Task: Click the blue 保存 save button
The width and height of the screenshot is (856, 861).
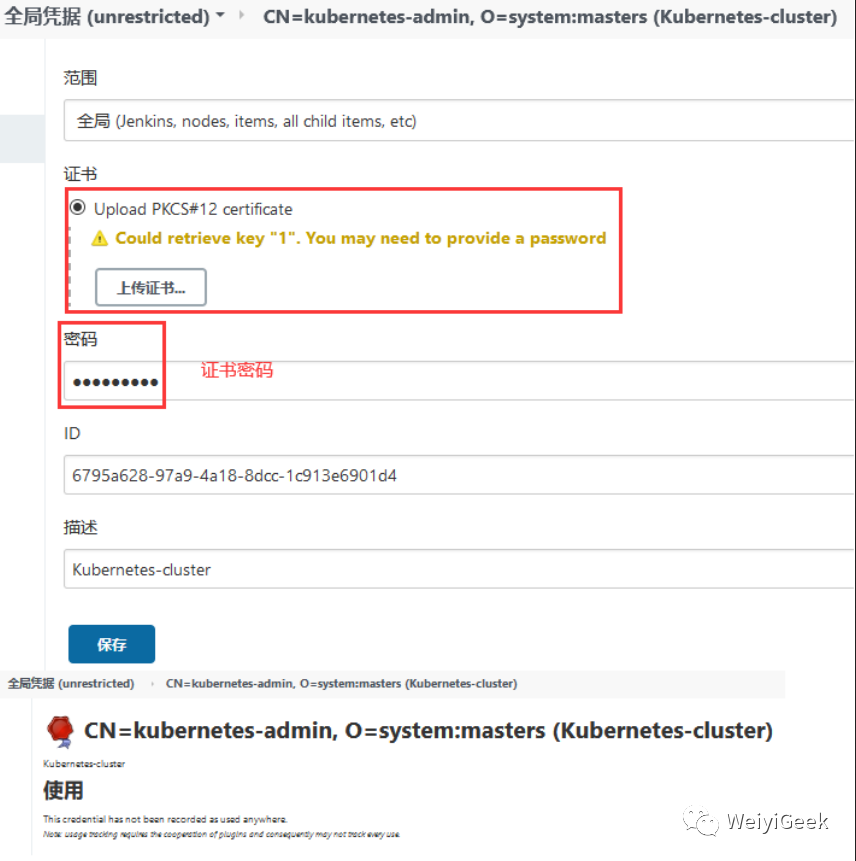Action: coord(111,644)
